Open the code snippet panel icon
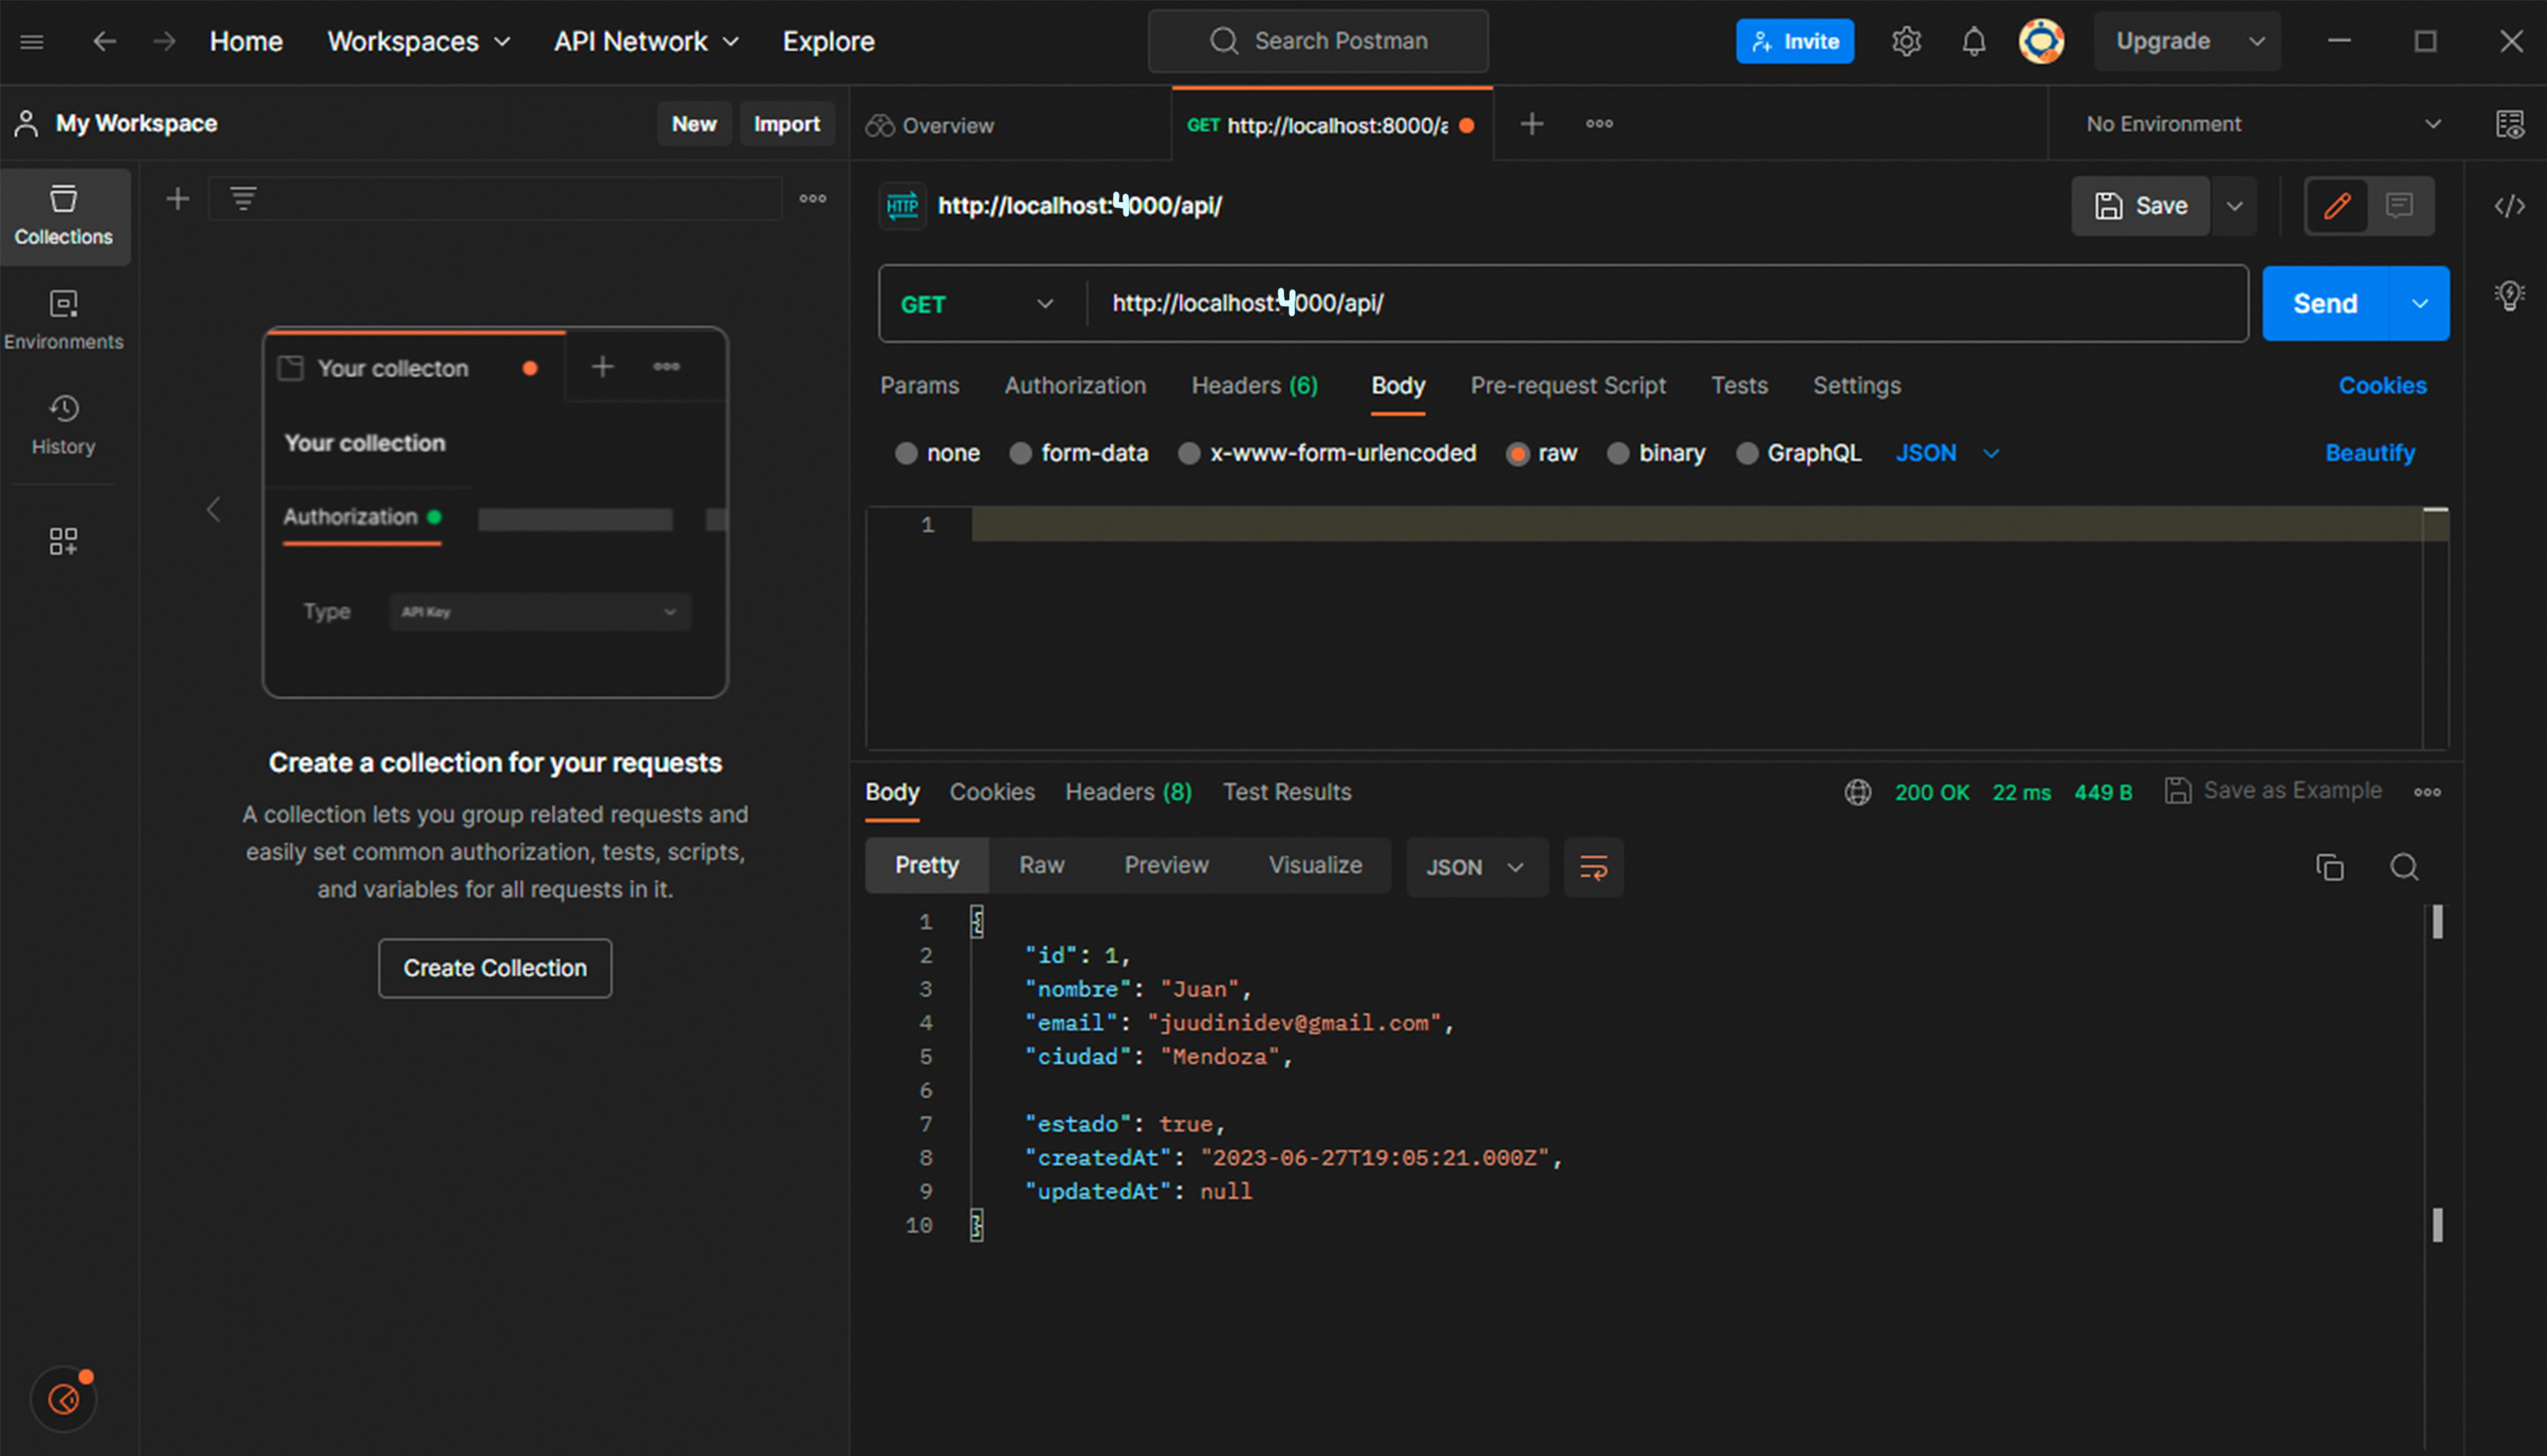The image size is (2547, 1456). 2509,206
